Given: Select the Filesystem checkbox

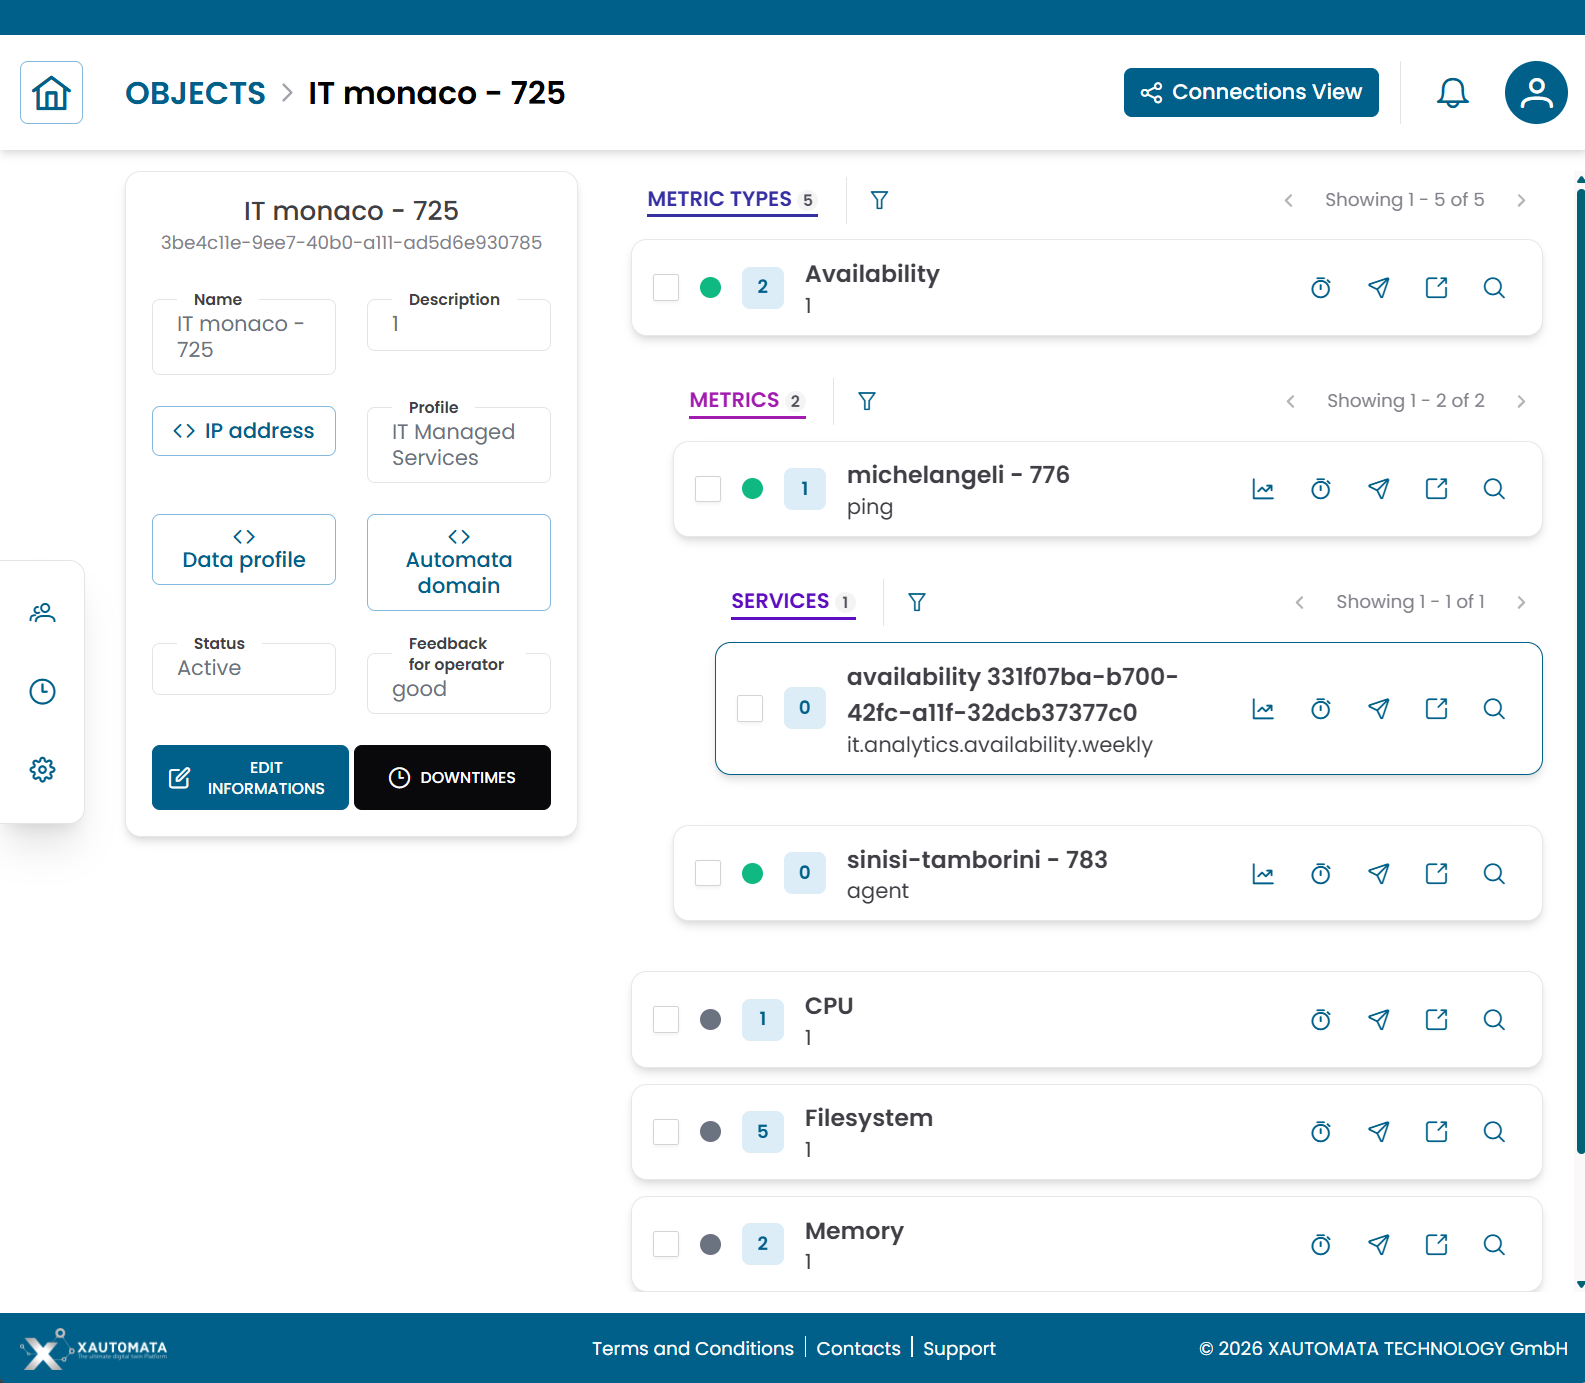Looking at the screenshot, I should [666, 1132].
